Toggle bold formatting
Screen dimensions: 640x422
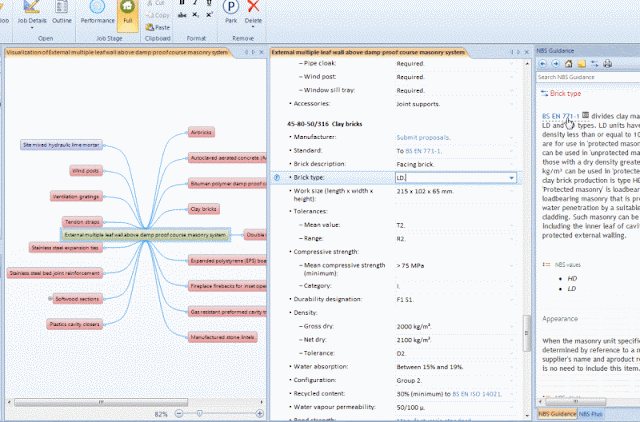[182, 3]
